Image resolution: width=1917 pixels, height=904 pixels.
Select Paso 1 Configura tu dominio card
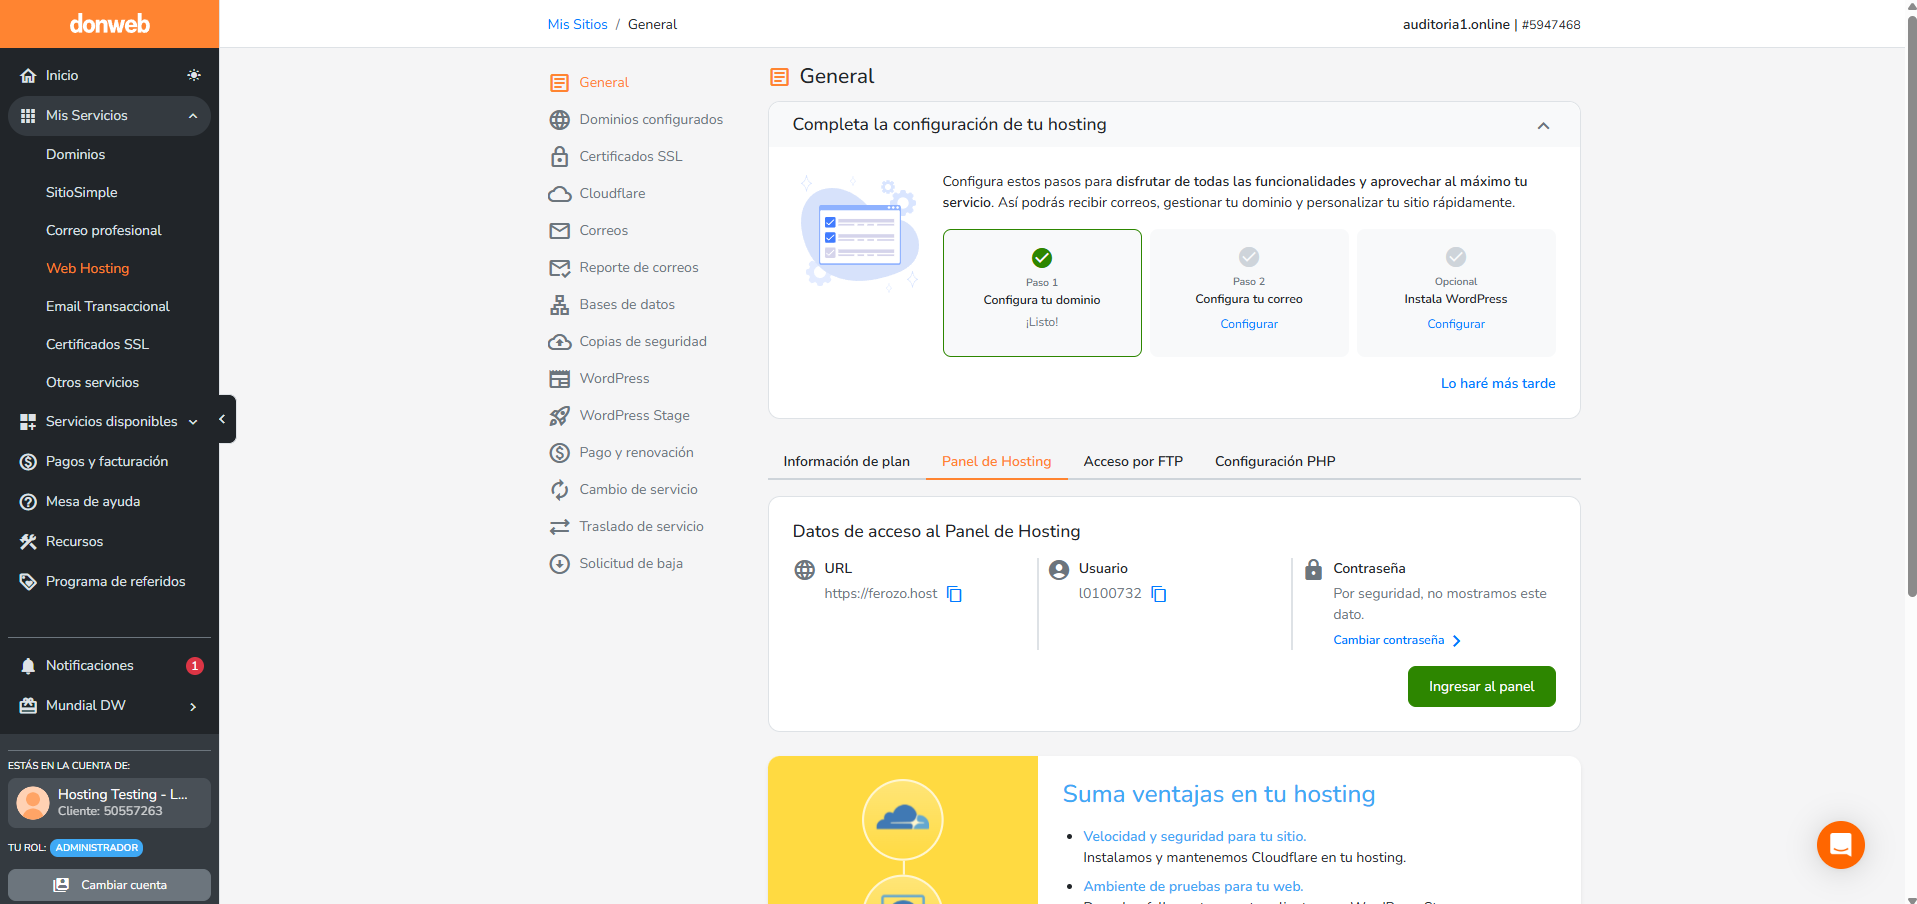1042,293
